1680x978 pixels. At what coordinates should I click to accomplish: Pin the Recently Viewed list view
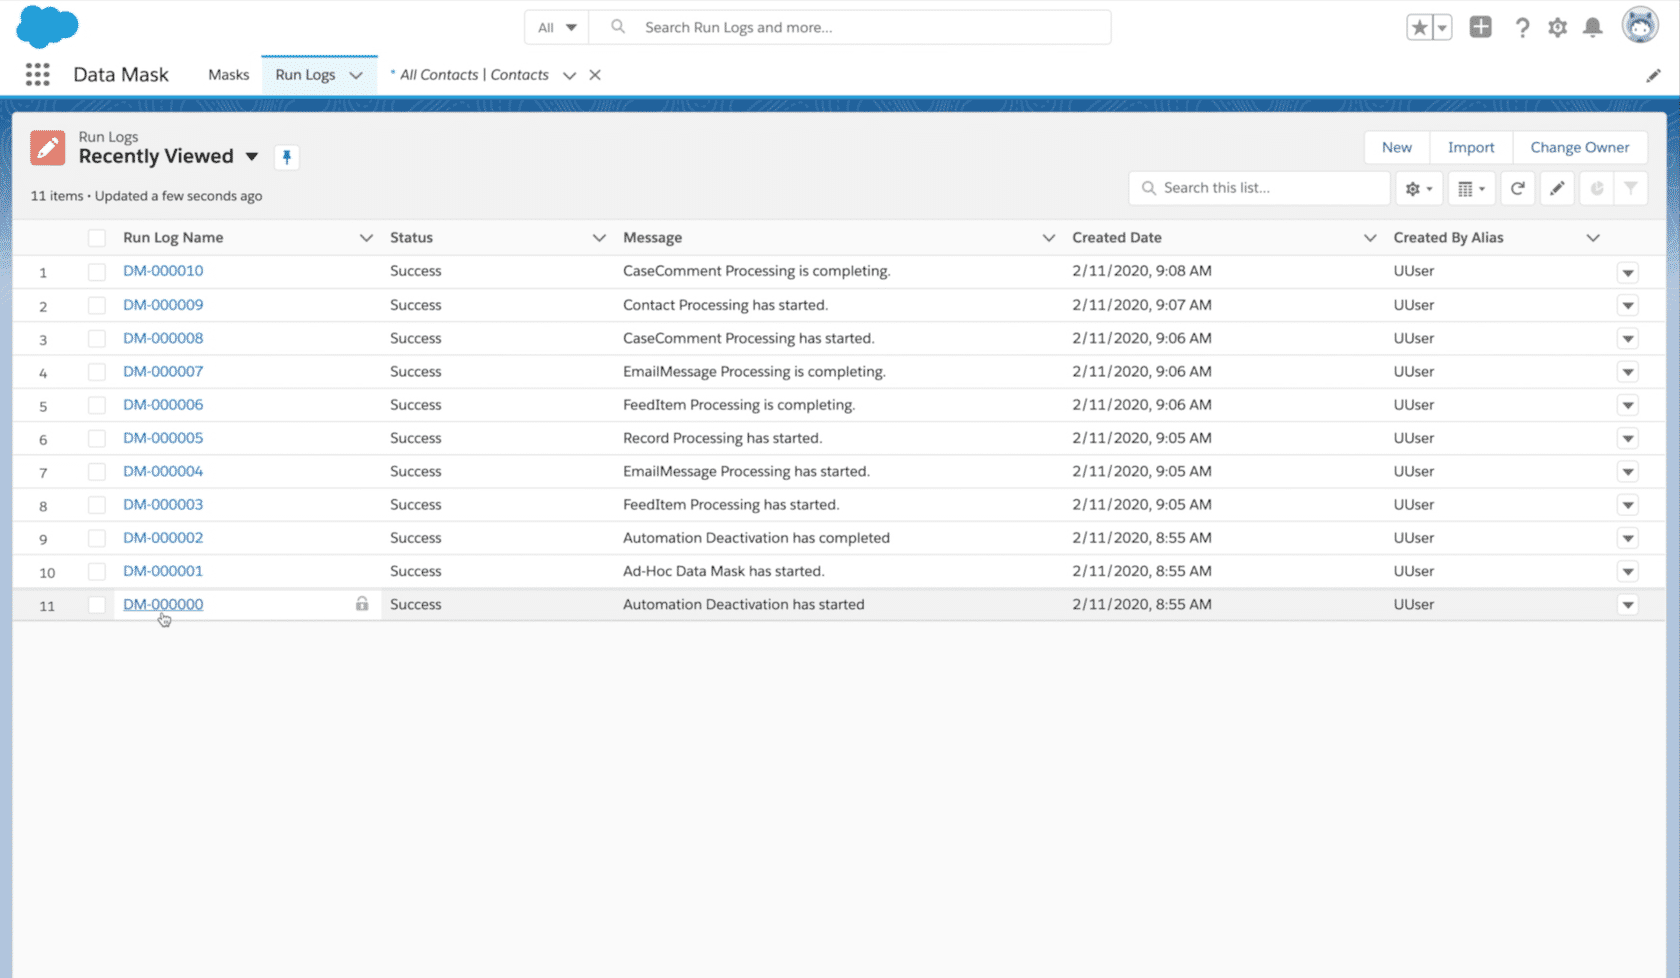(x=287, y=157)
